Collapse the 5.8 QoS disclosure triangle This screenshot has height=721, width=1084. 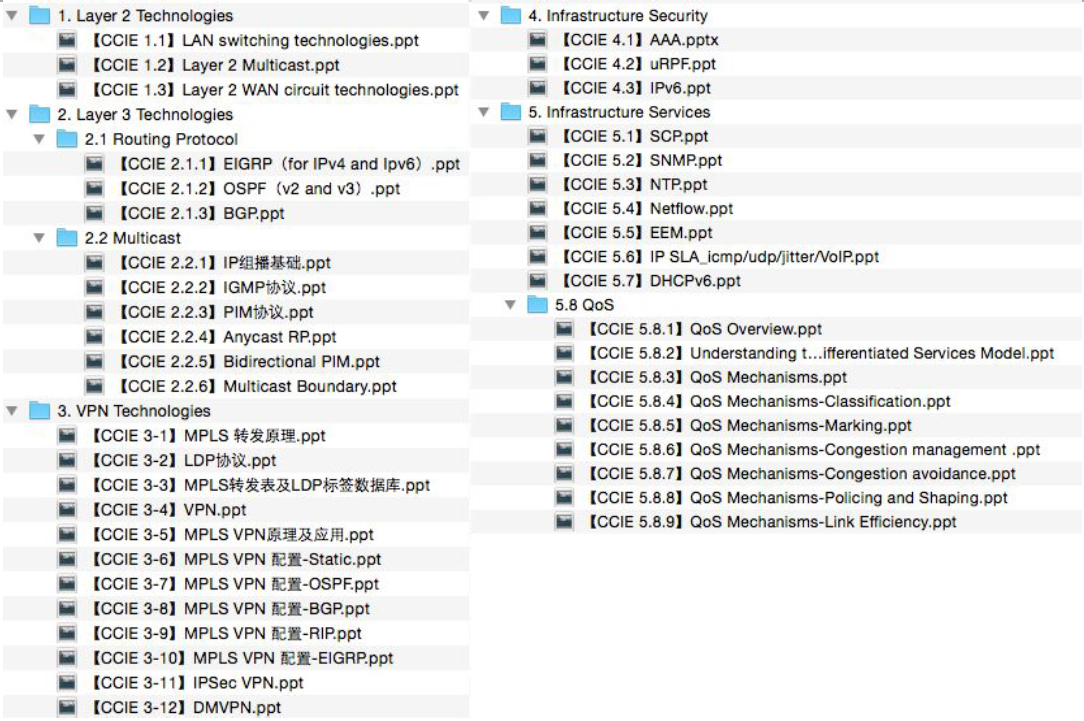(x=510, y=304)
